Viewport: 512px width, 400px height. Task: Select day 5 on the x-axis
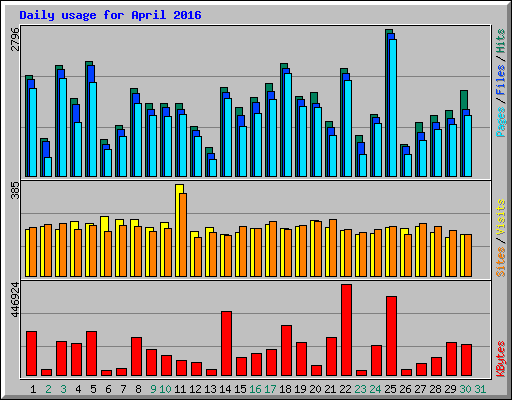(93, 389)
